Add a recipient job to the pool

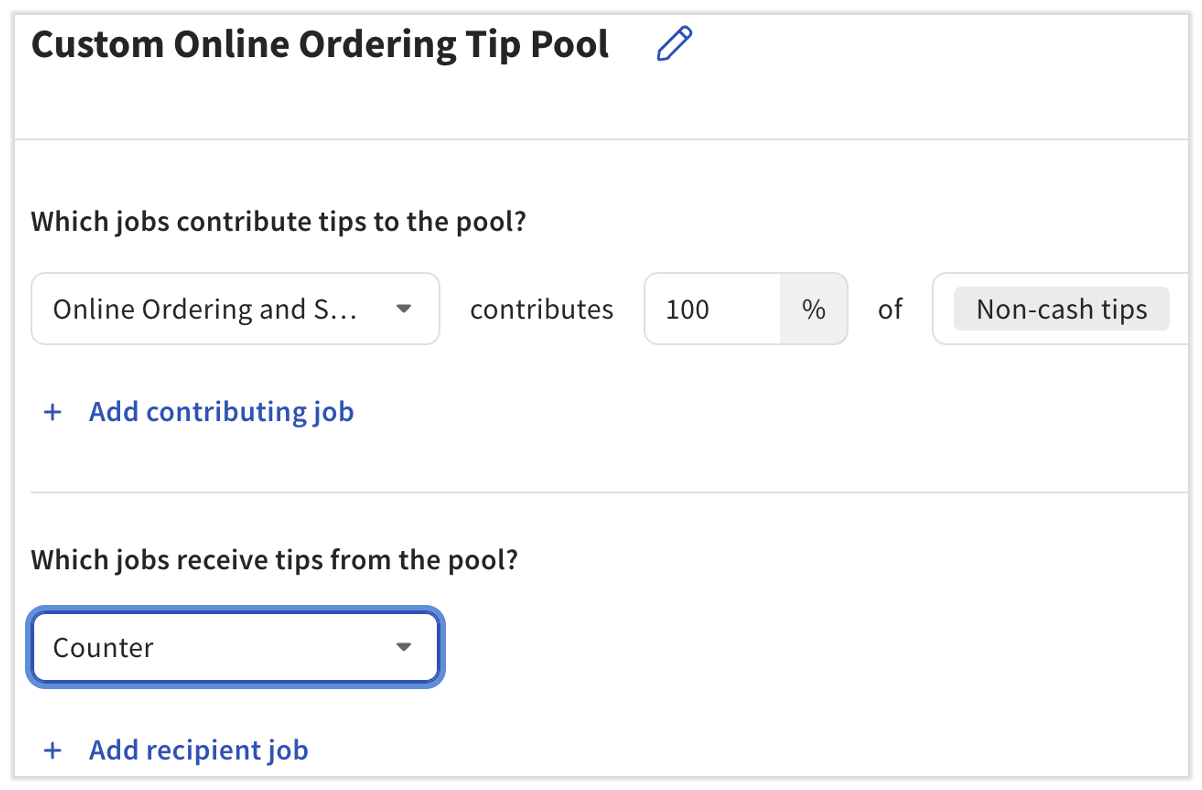(x=197, y=749)
